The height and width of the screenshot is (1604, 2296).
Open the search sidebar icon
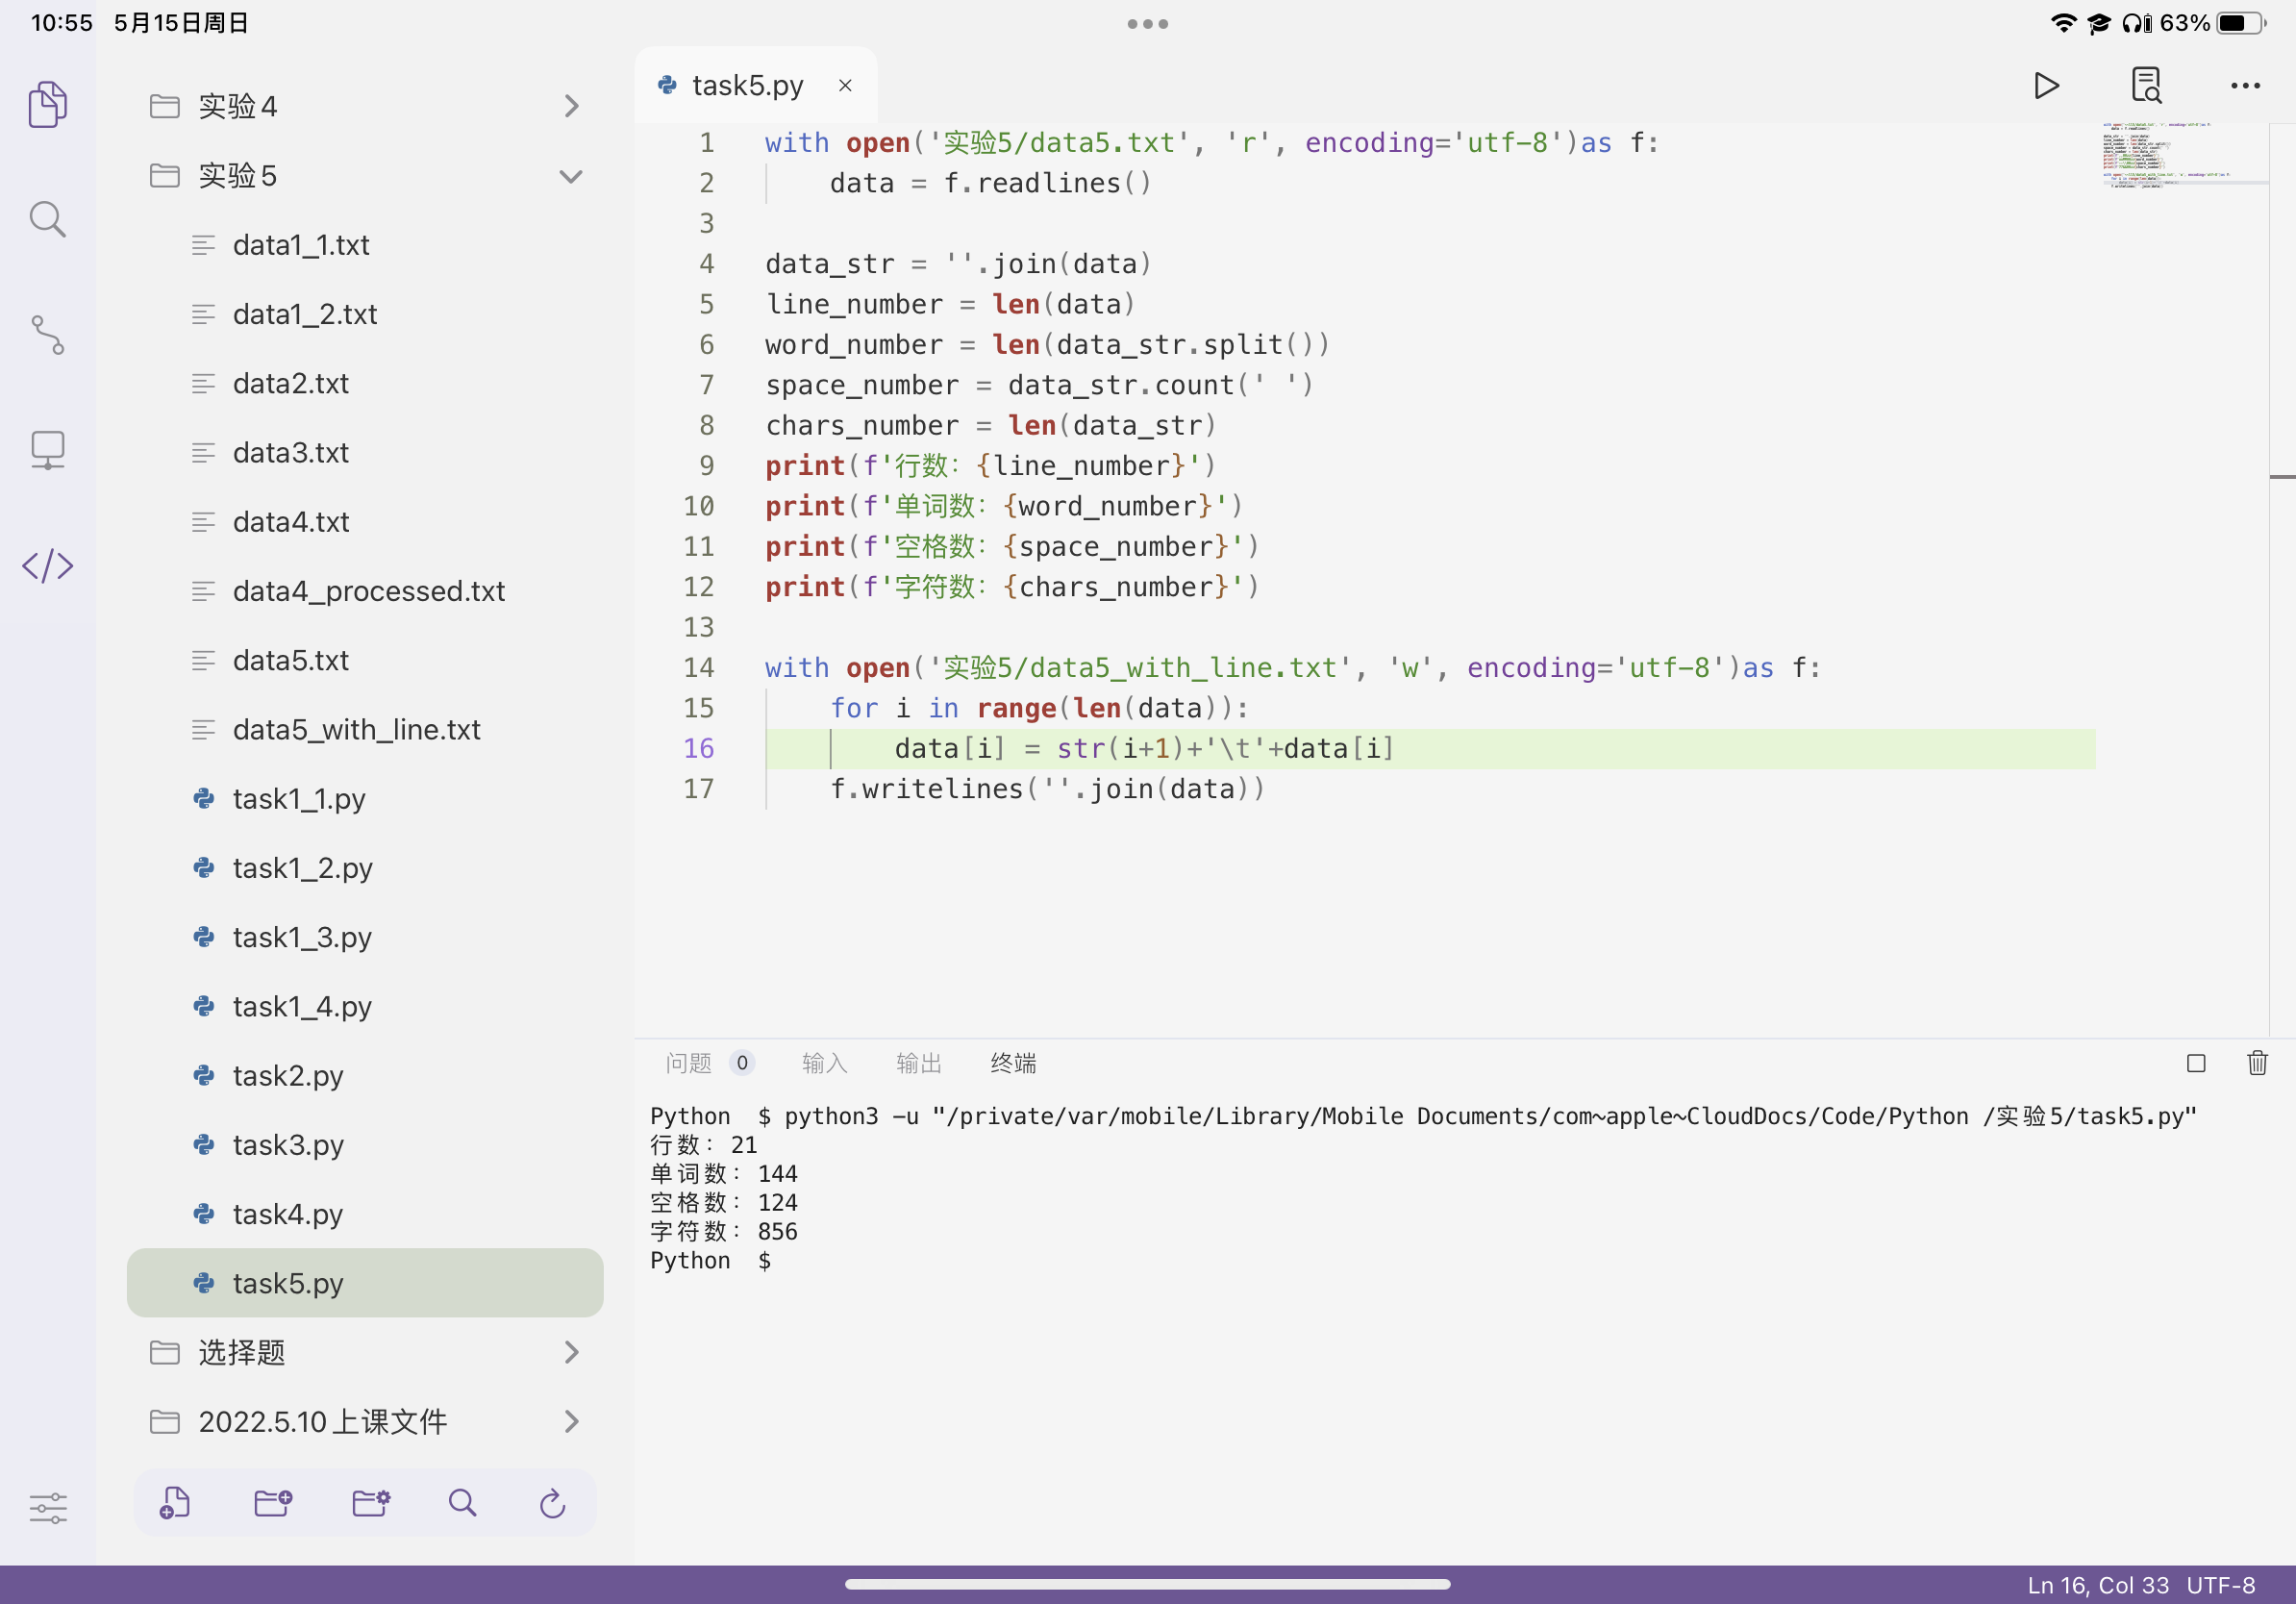tap(48, 219)
